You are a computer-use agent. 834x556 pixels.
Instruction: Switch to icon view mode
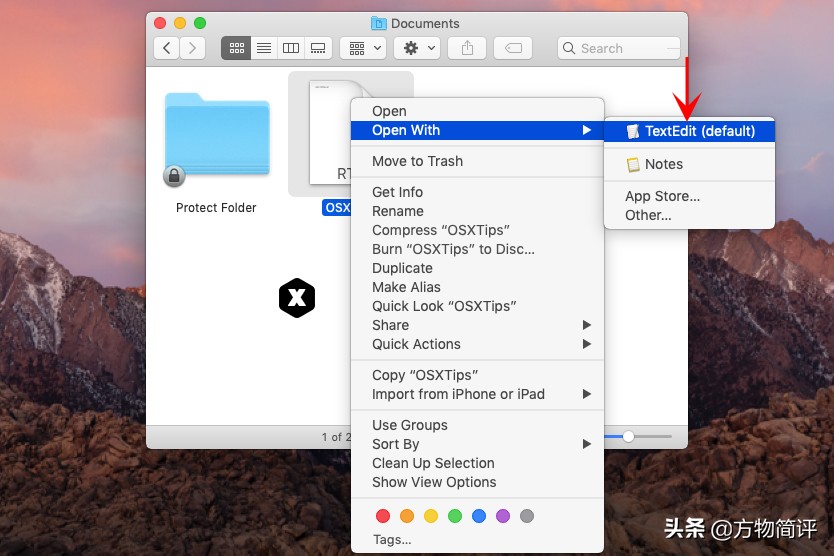(237, 48)
